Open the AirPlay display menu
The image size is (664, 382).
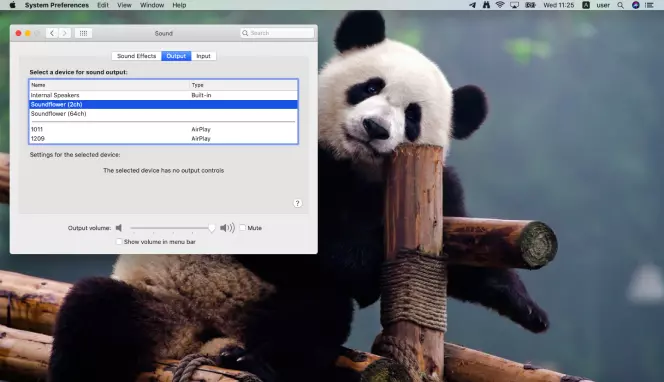[515, 5]
